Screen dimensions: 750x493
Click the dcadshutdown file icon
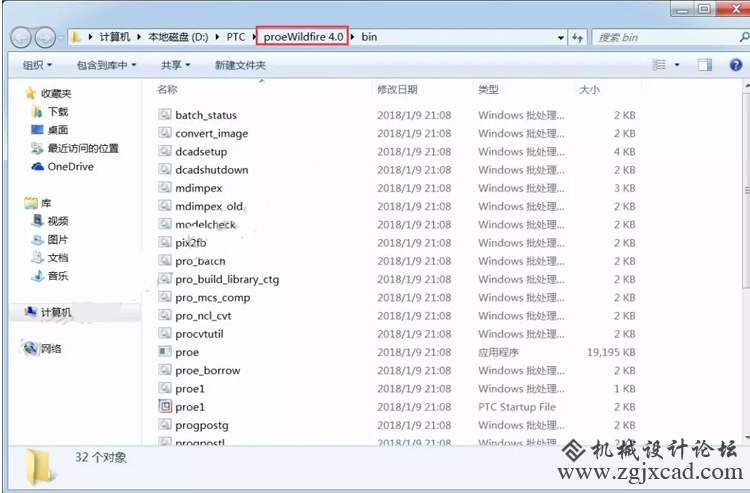[165, 169]
